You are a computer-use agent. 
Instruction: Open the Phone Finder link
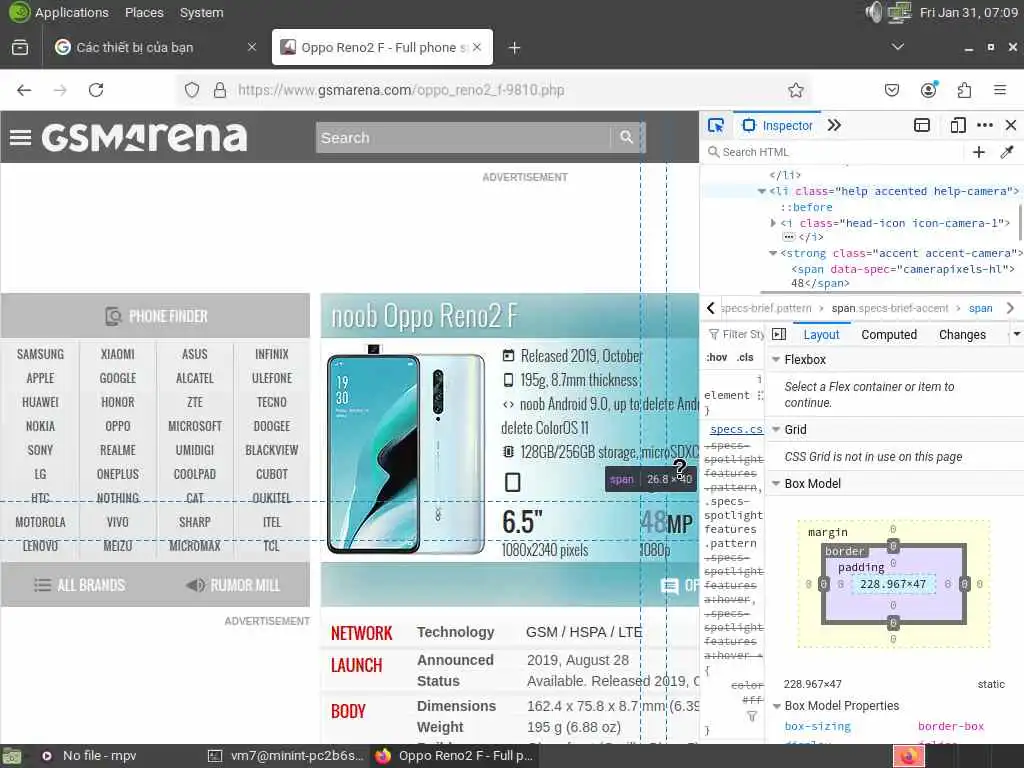pyautogui.click(x=155, y=316)
